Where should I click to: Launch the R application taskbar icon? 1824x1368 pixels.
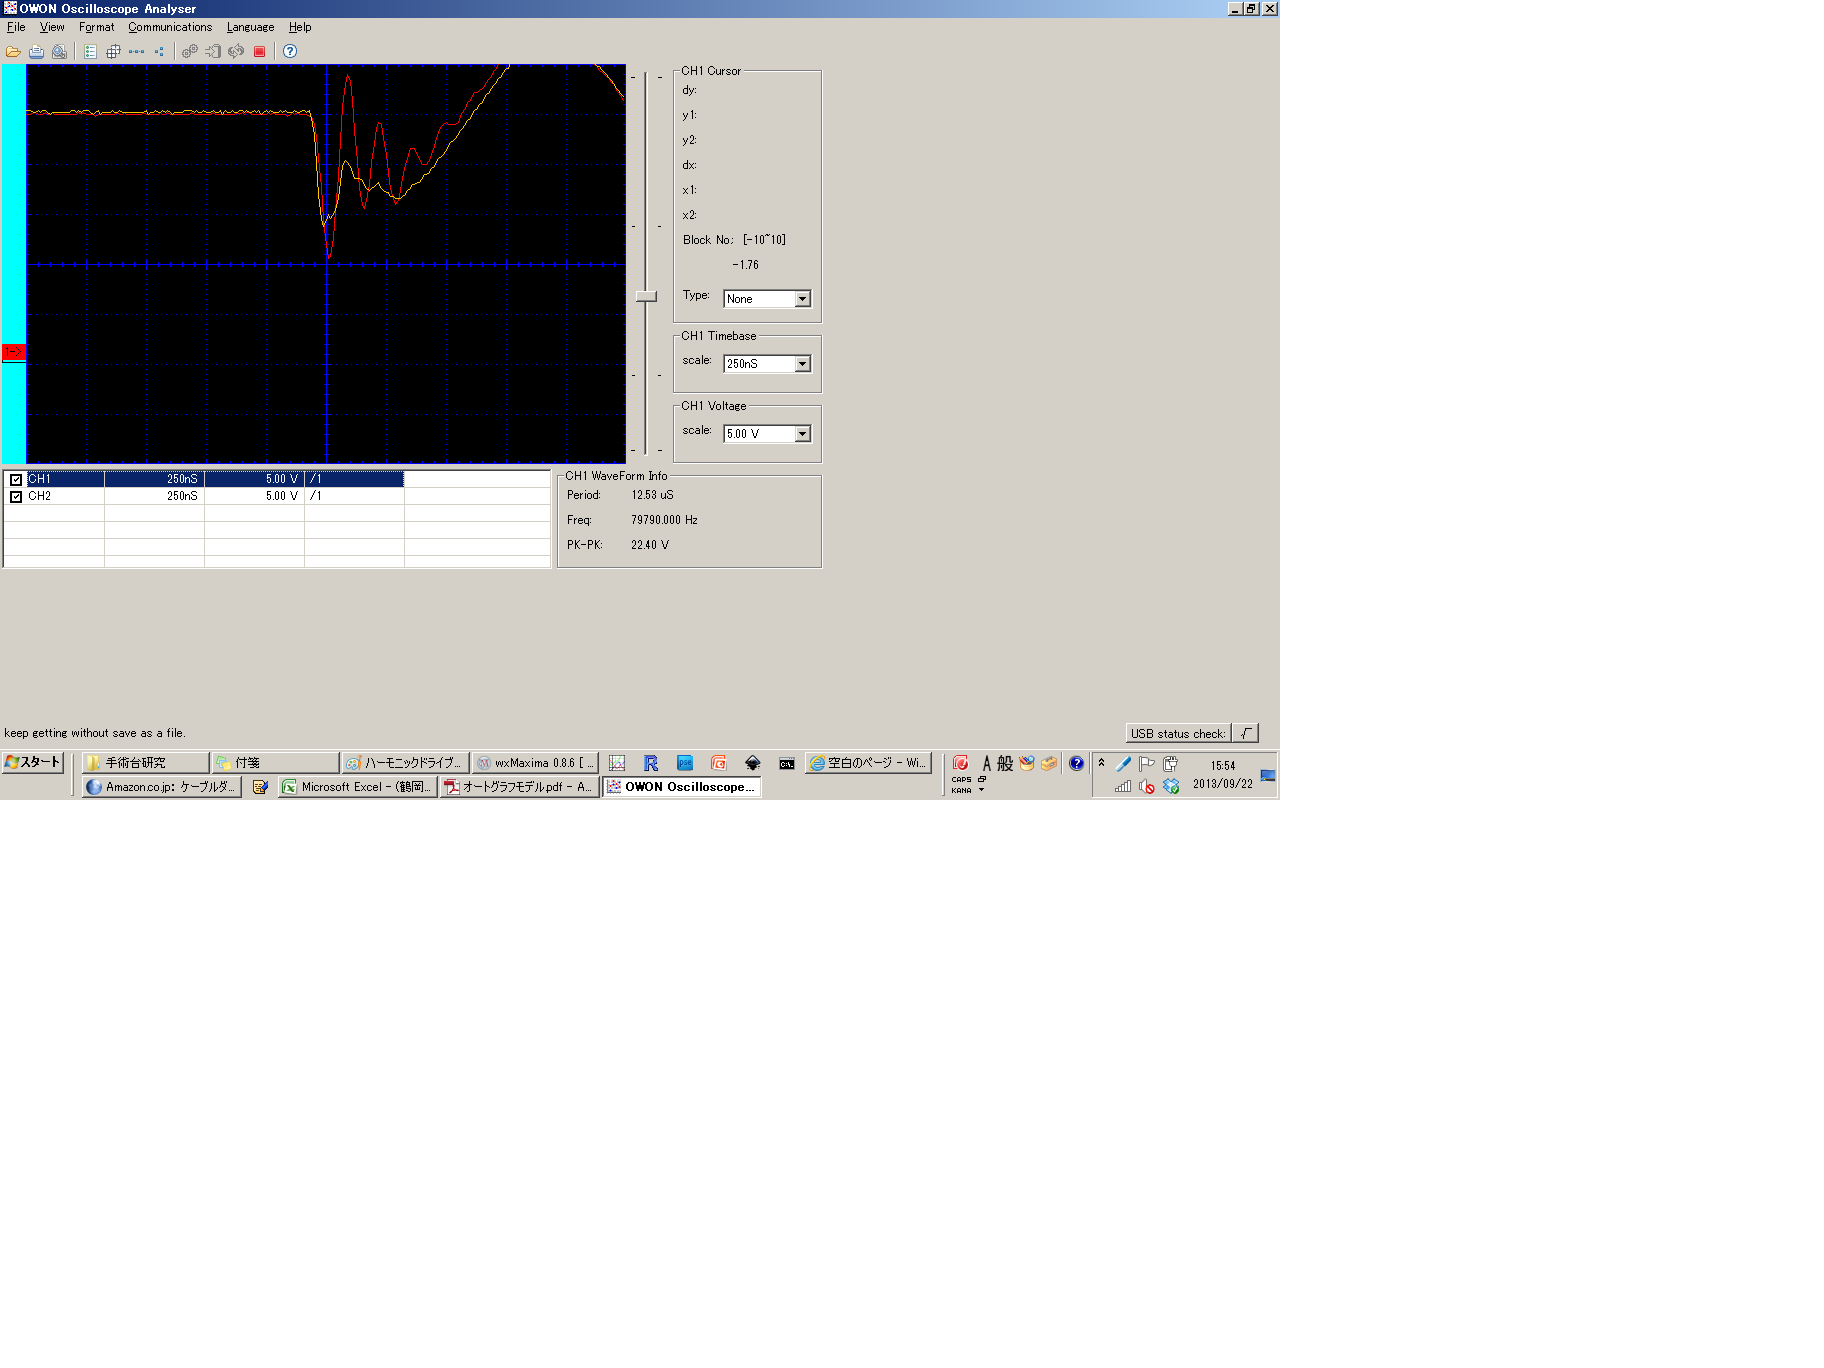tap(651, 763)
